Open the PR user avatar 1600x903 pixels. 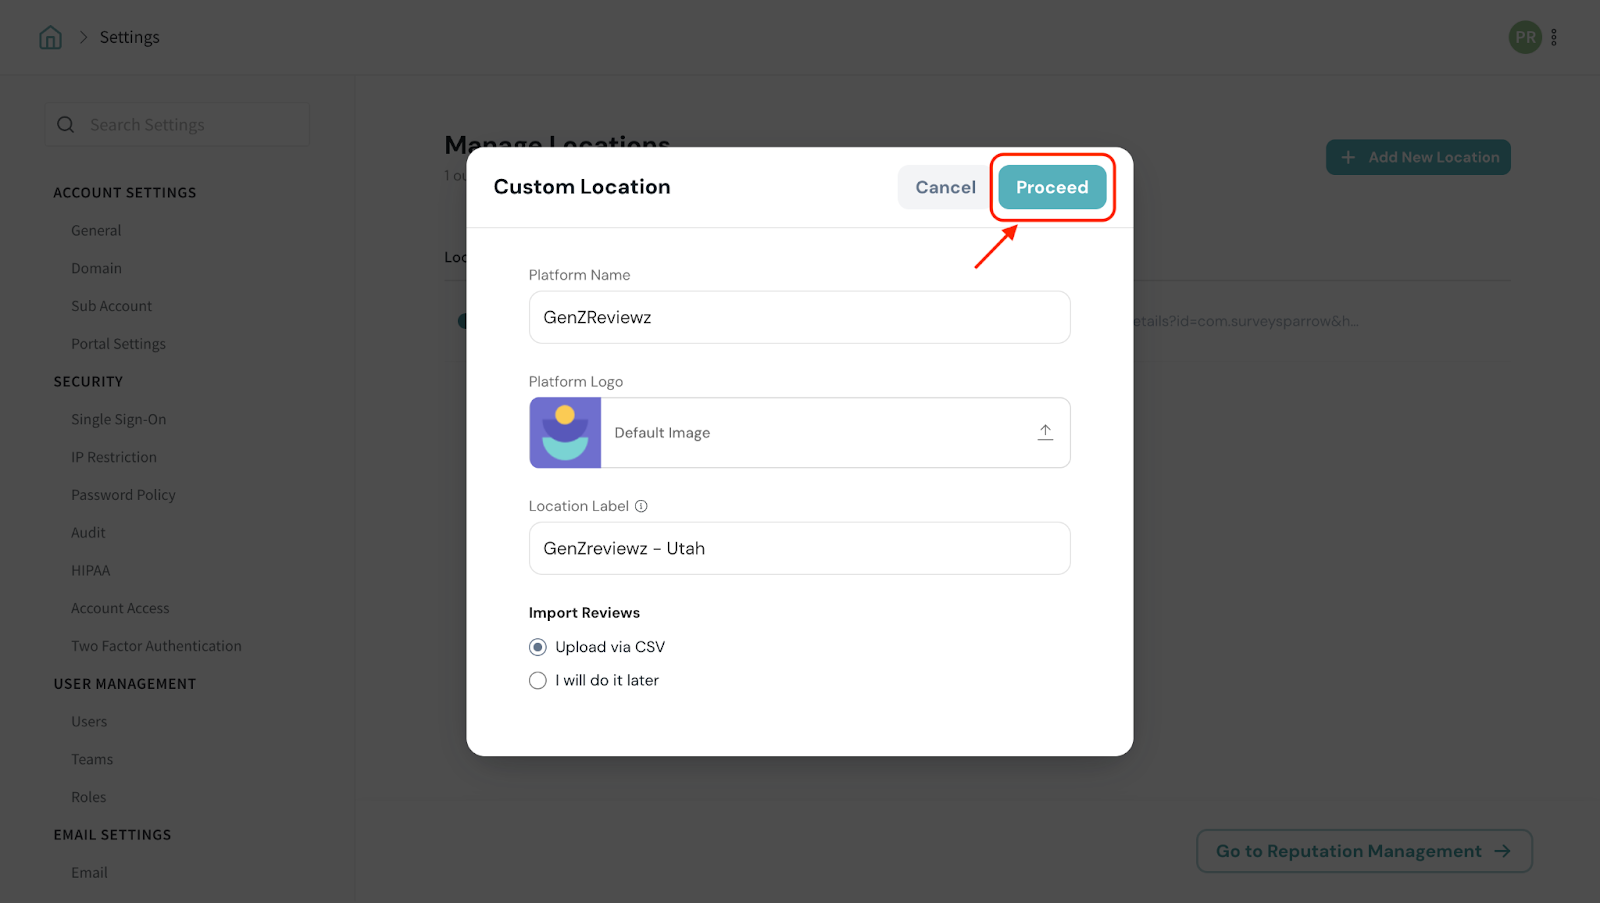[x=1524, y=38]
